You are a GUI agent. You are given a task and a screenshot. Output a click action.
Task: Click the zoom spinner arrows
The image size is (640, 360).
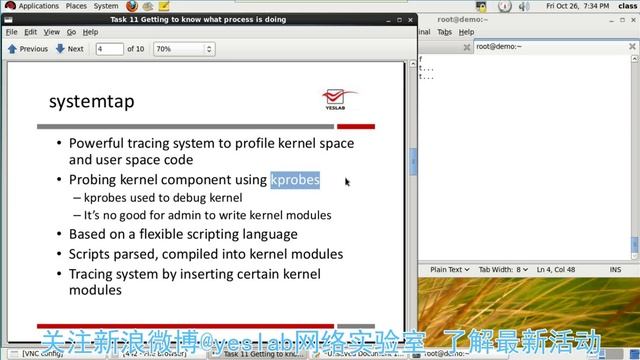coord(209,49)
